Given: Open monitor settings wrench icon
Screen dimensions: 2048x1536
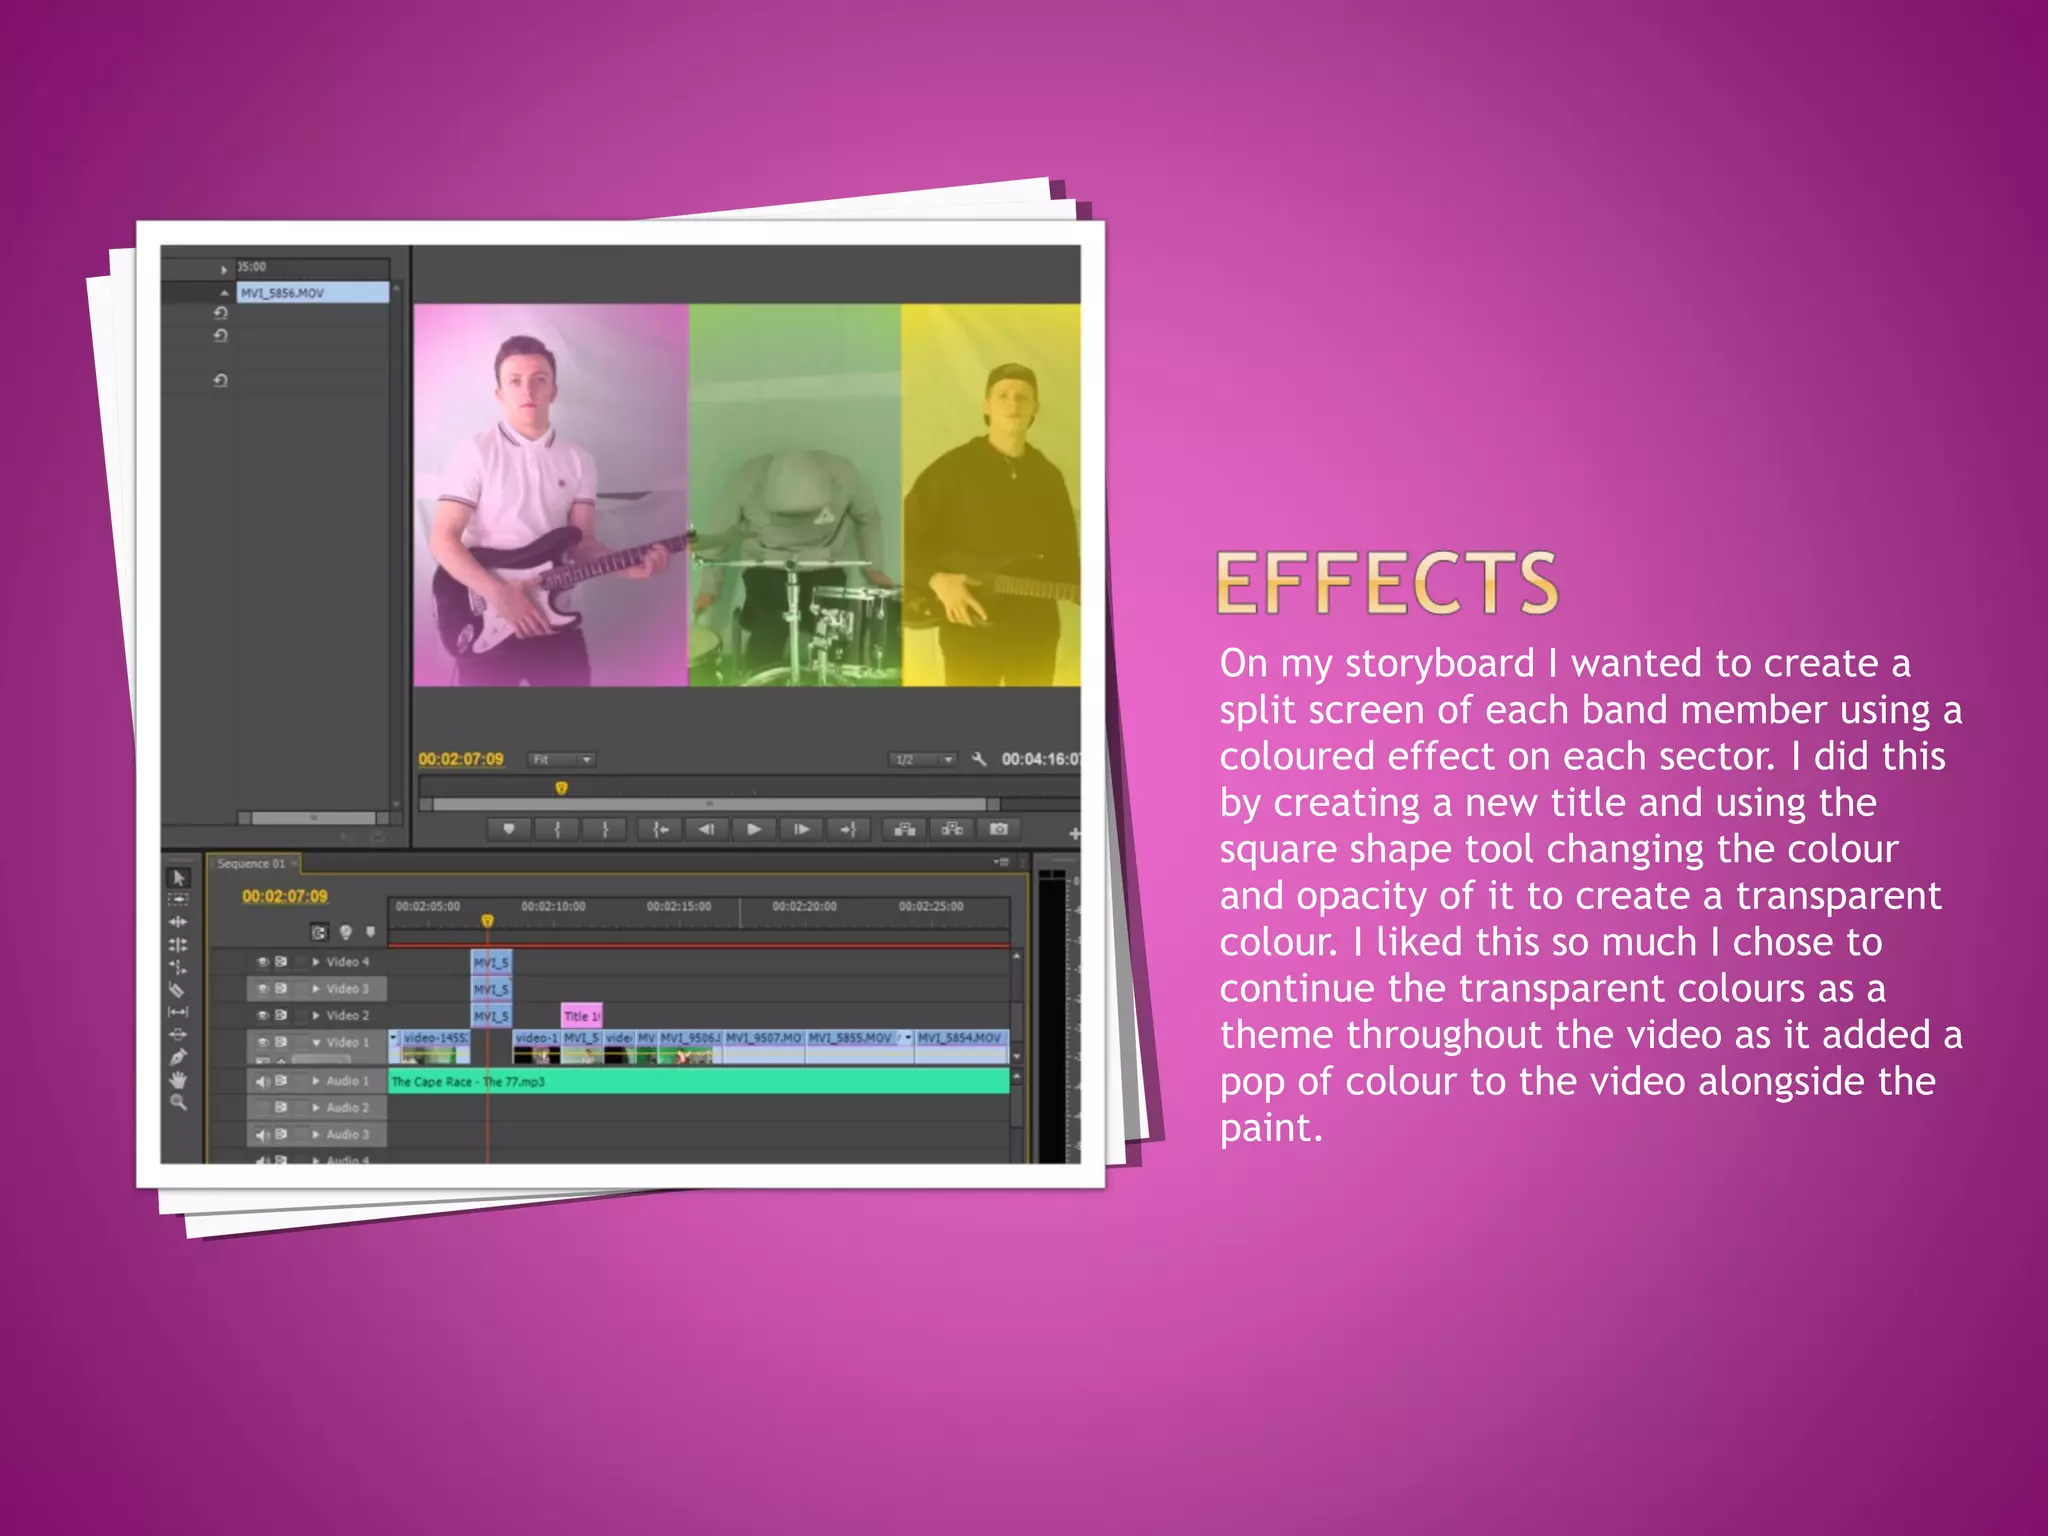Looking at the screenshot, I should click(979, 760).
